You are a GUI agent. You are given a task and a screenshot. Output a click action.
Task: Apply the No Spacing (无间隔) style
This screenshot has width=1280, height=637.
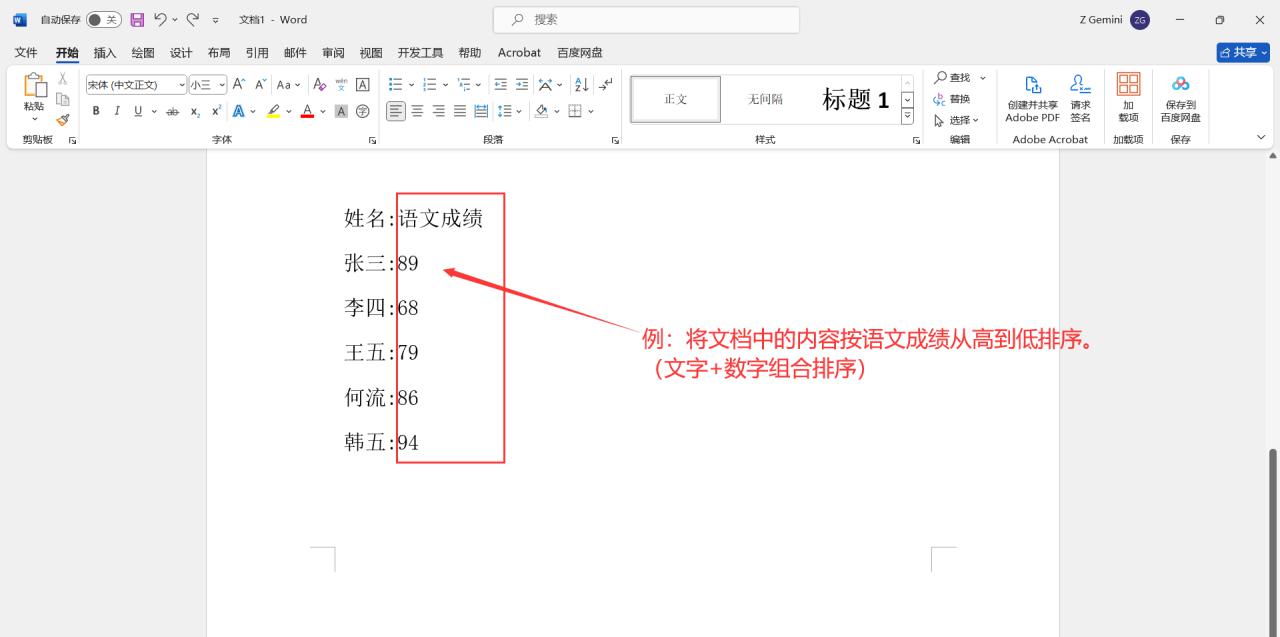(x=765, y=99)
